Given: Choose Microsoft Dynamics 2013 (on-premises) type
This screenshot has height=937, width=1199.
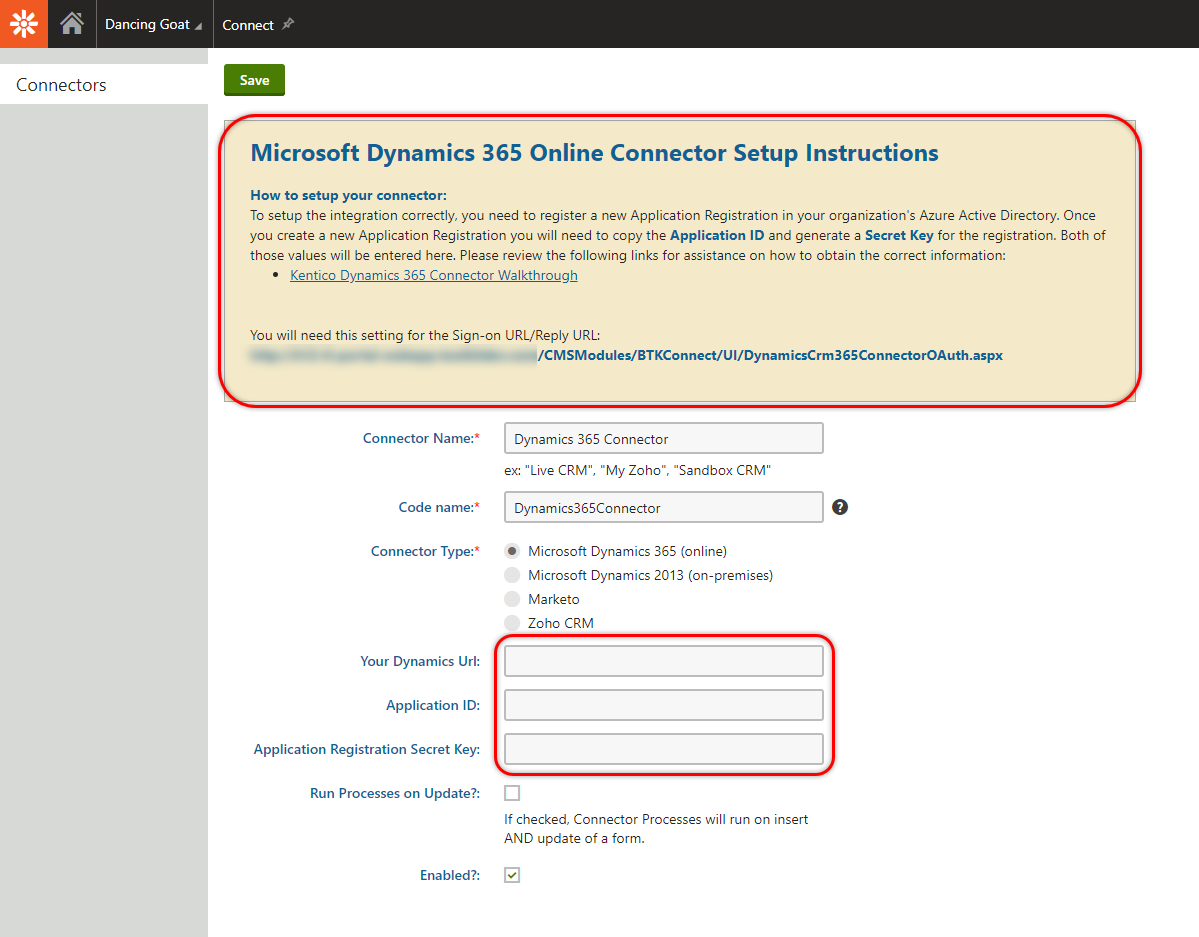Looking at the screenshot, I should pyautogui.click(x=512, y=575).
